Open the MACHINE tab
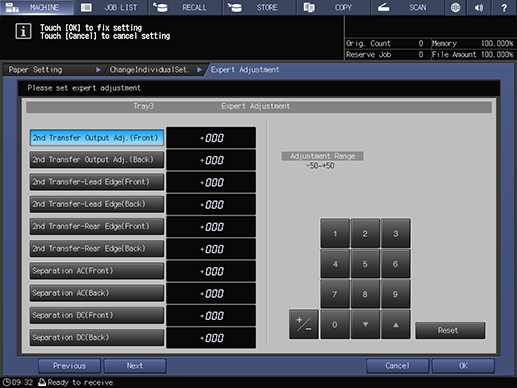 point(37,7)
